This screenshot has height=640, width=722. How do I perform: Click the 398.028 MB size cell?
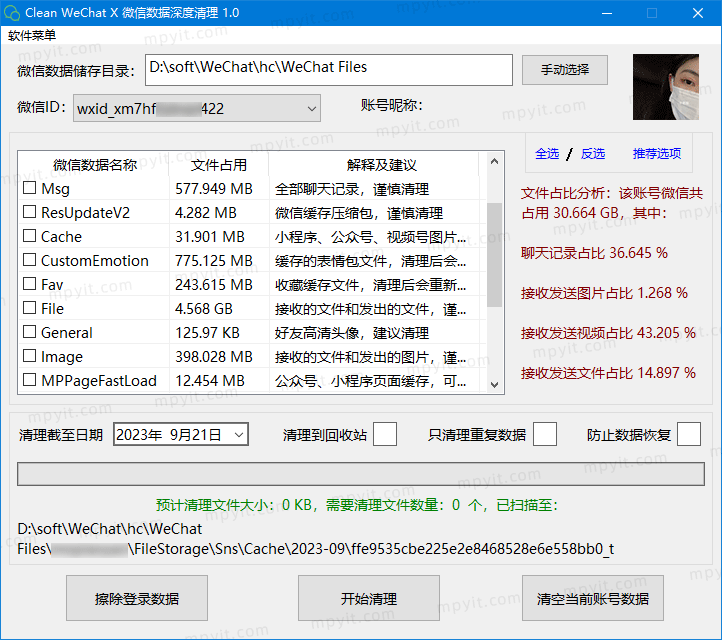[214, 356]
